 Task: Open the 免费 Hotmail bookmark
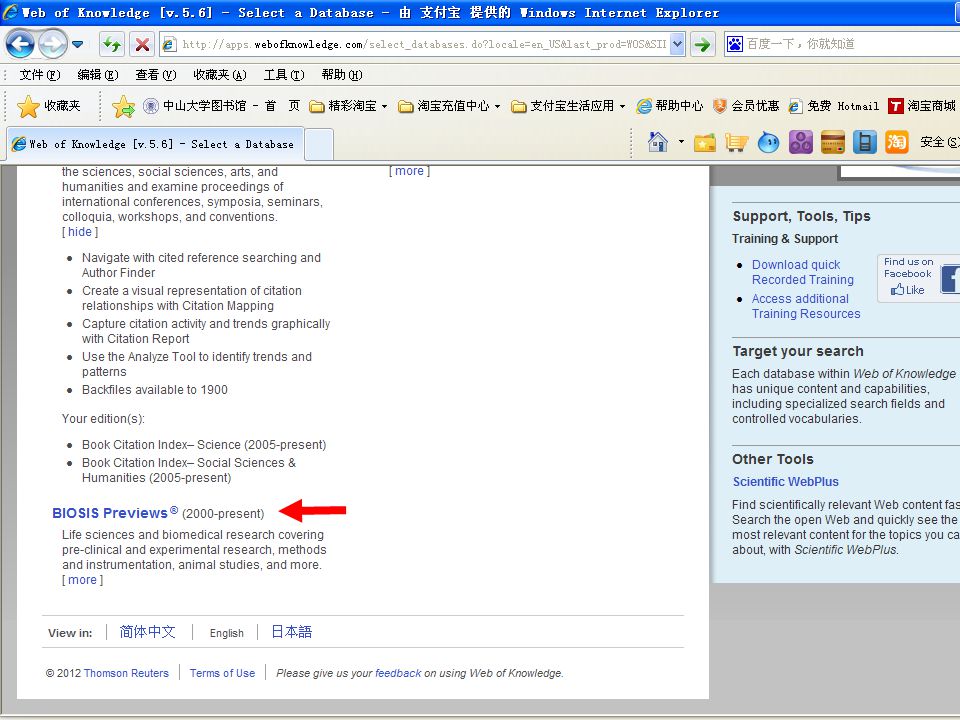pos(833,106)
